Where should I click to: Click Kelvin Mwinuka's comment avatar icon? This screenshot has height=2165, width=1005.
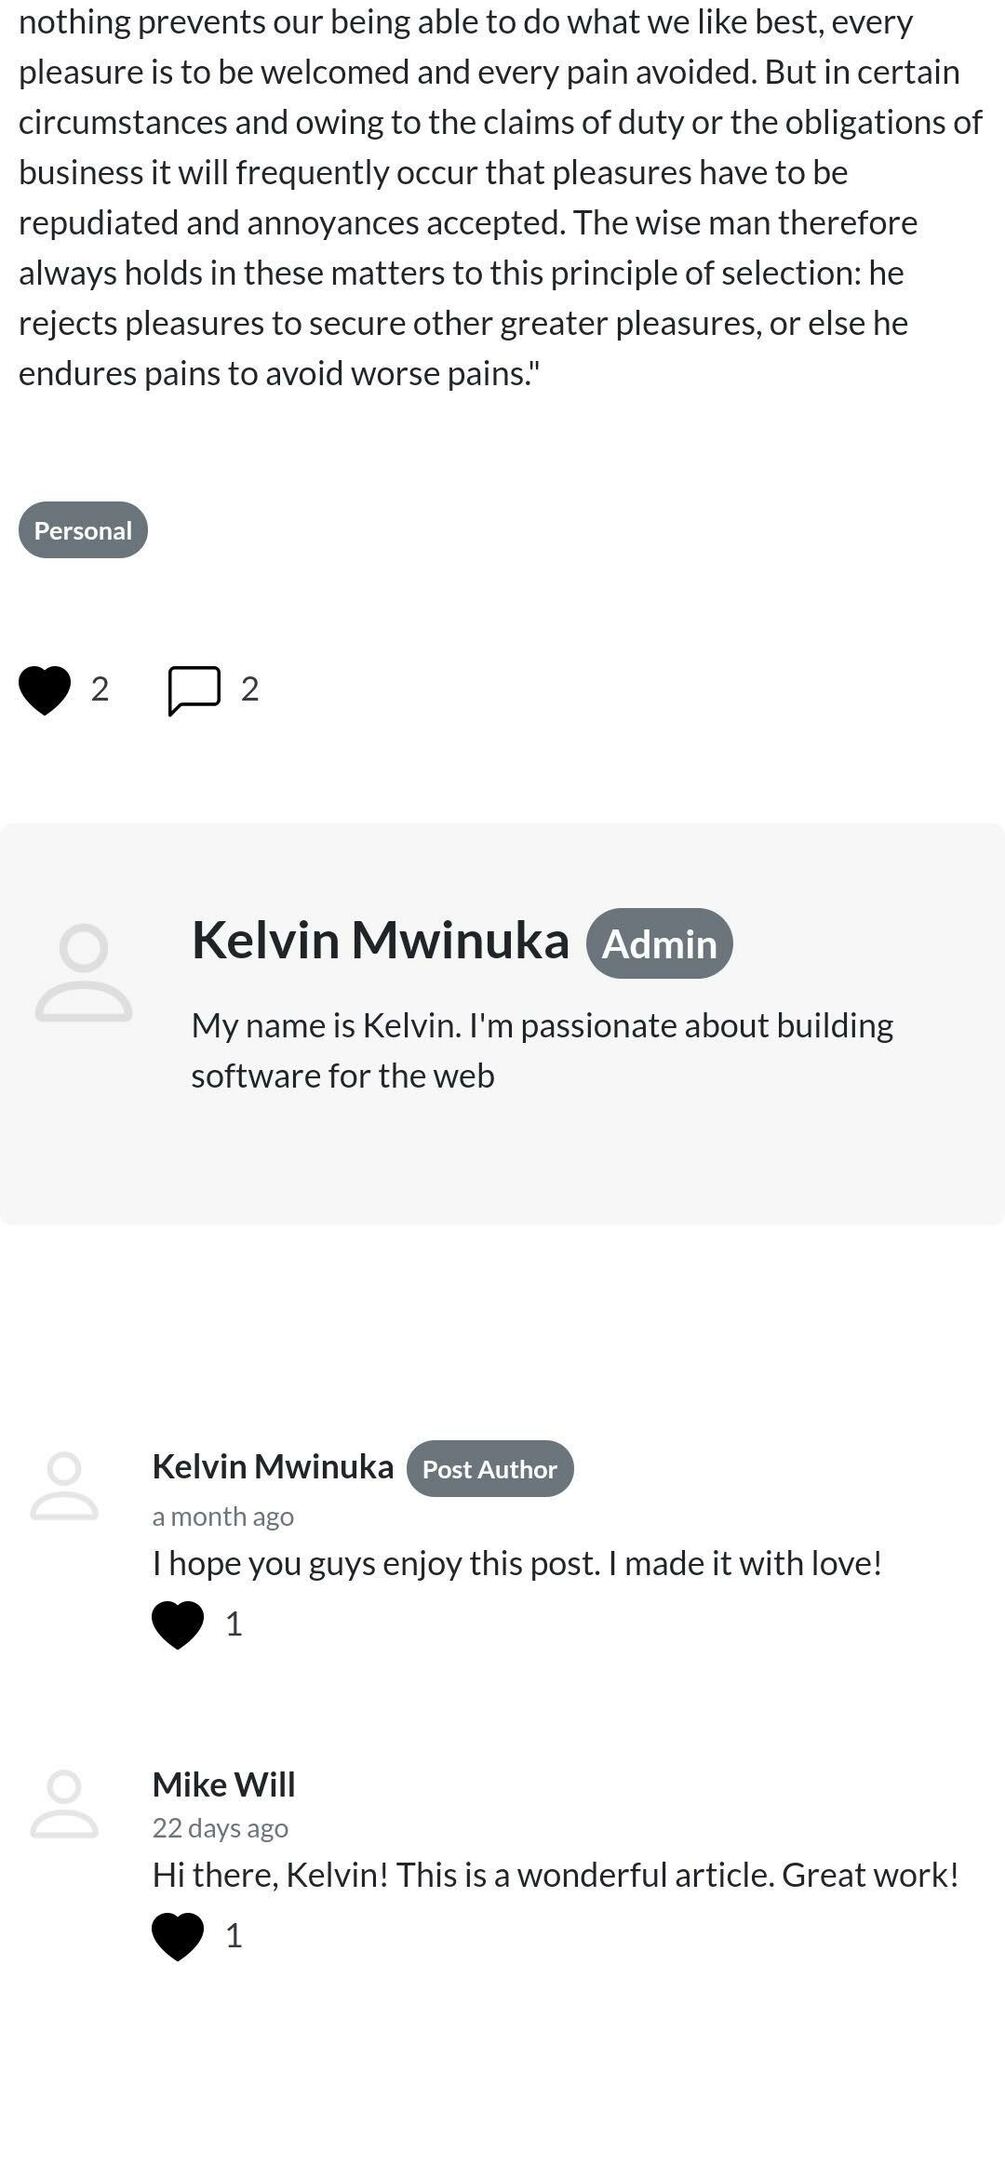click(65, 1487)
